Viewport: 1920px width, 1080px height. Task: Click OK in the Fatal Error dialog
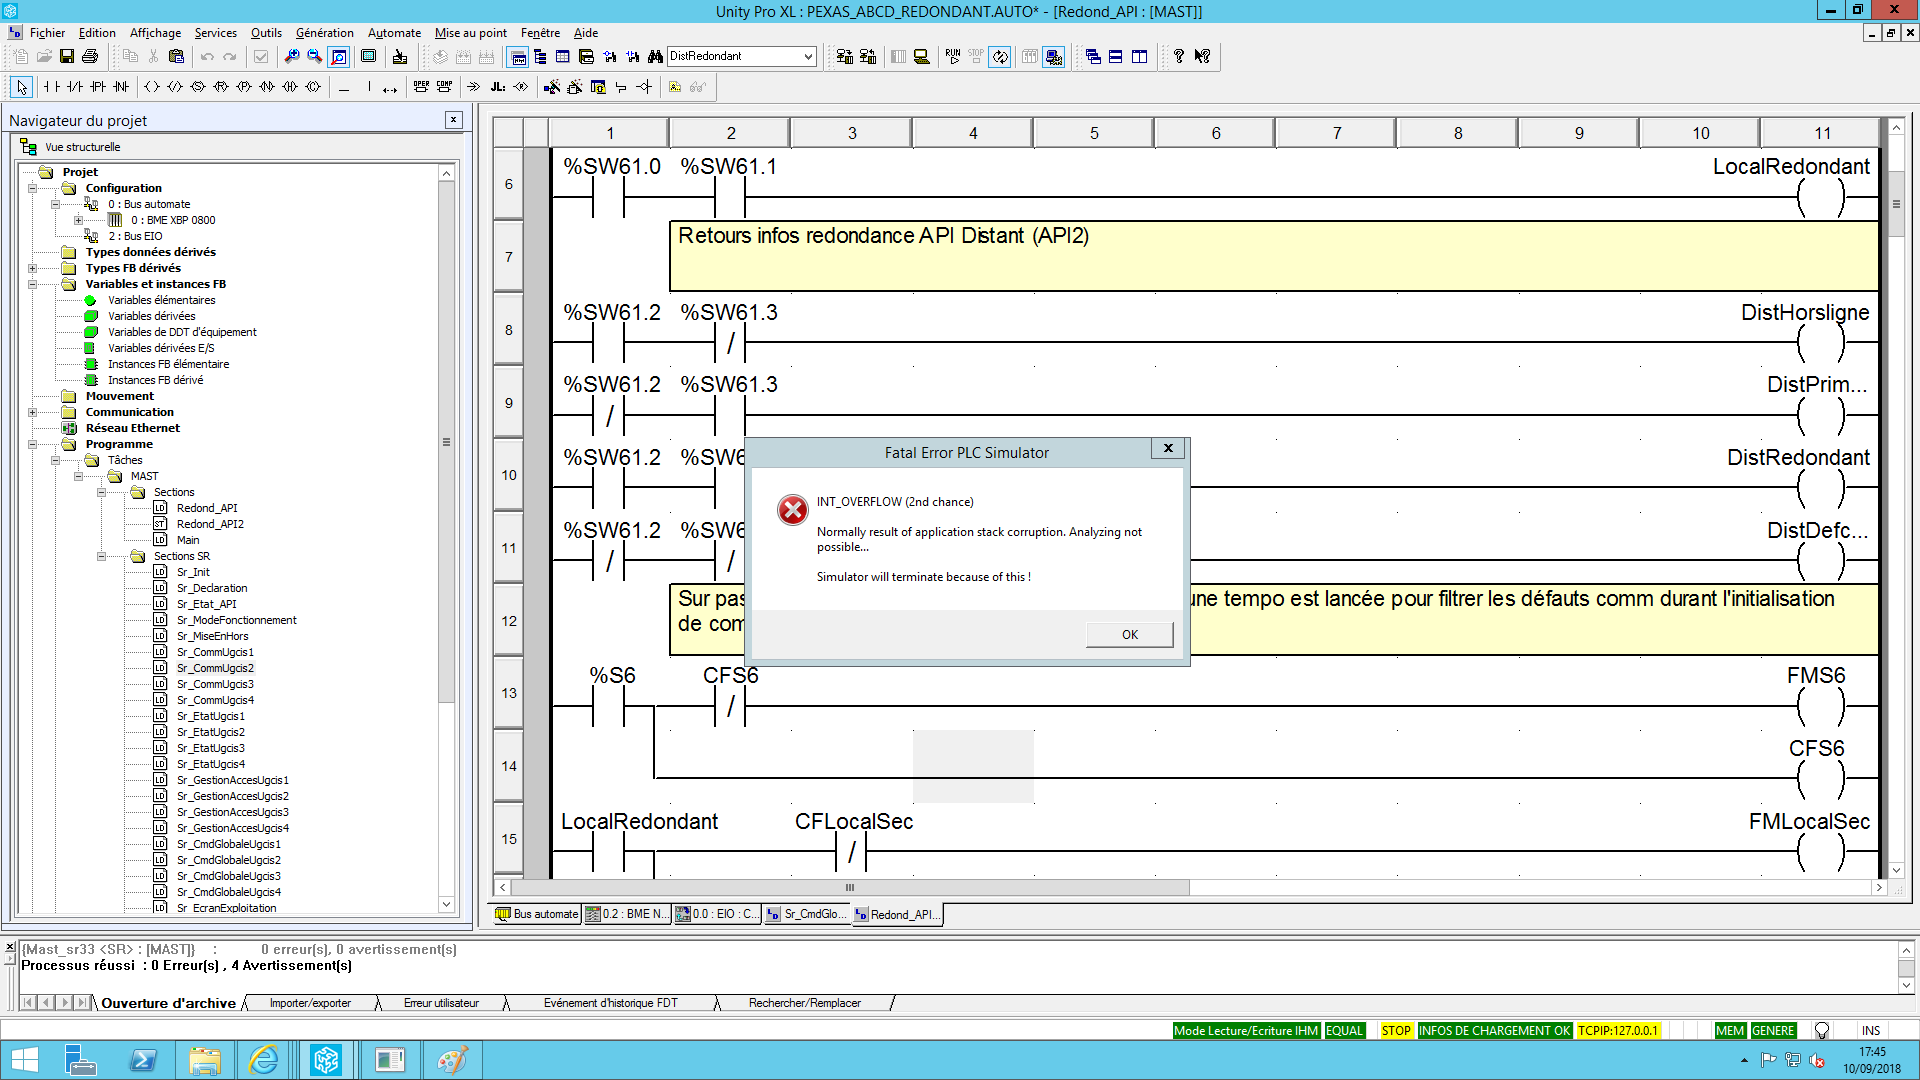(1129, 635)
